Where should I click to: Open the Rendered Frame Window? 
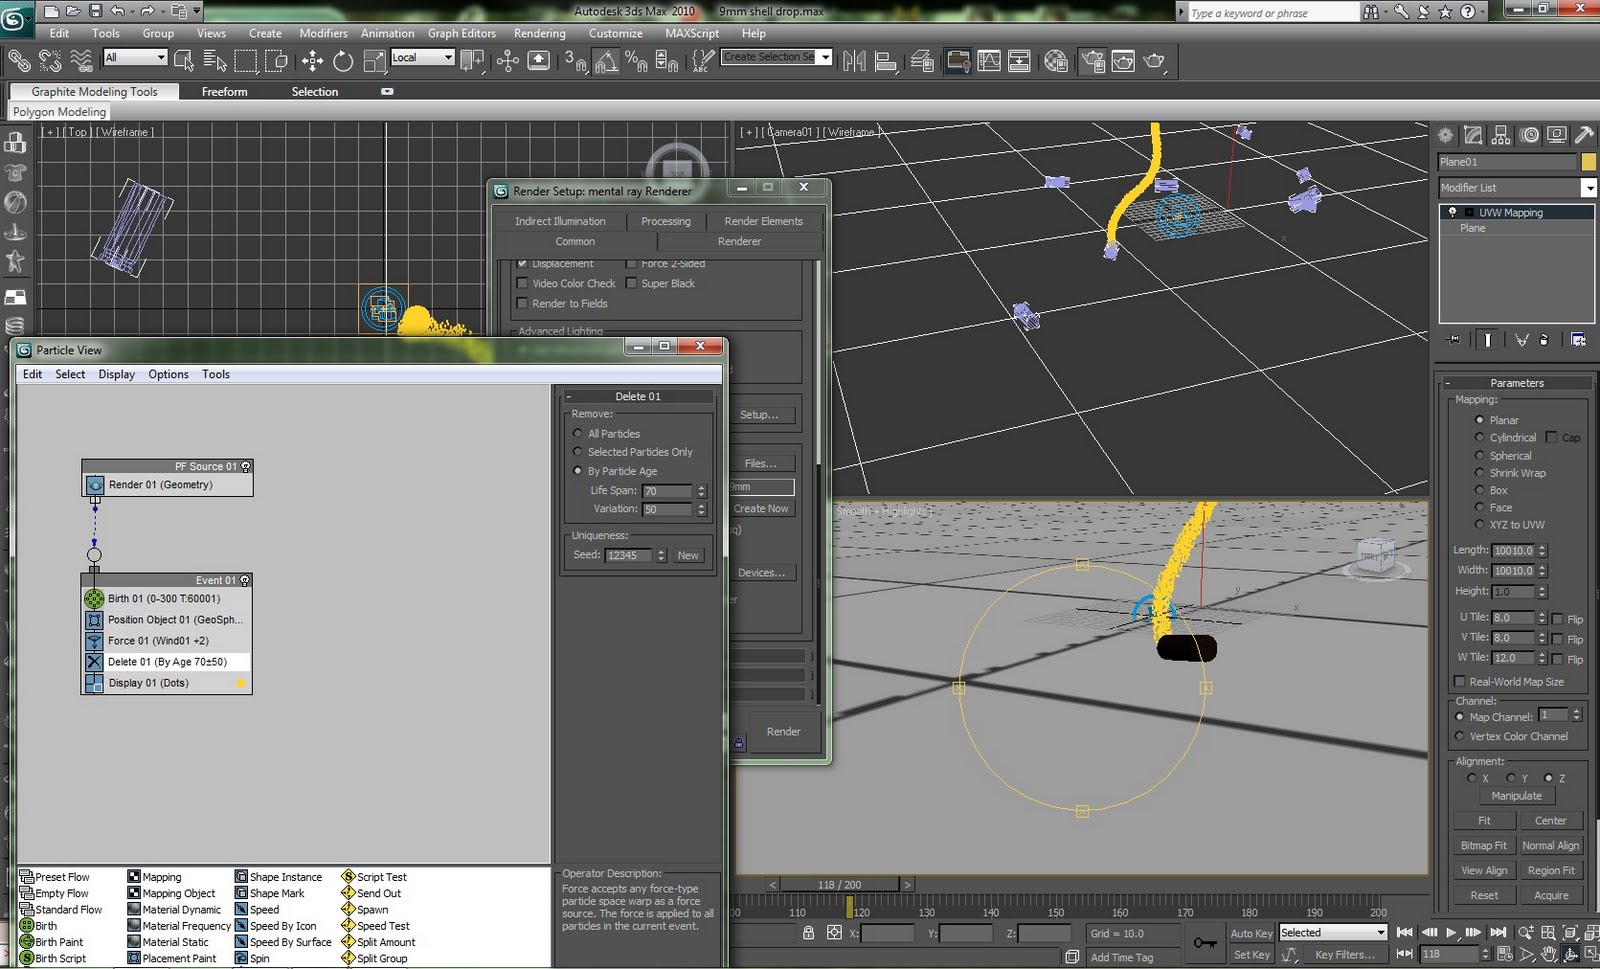(x=1123, y=61)
